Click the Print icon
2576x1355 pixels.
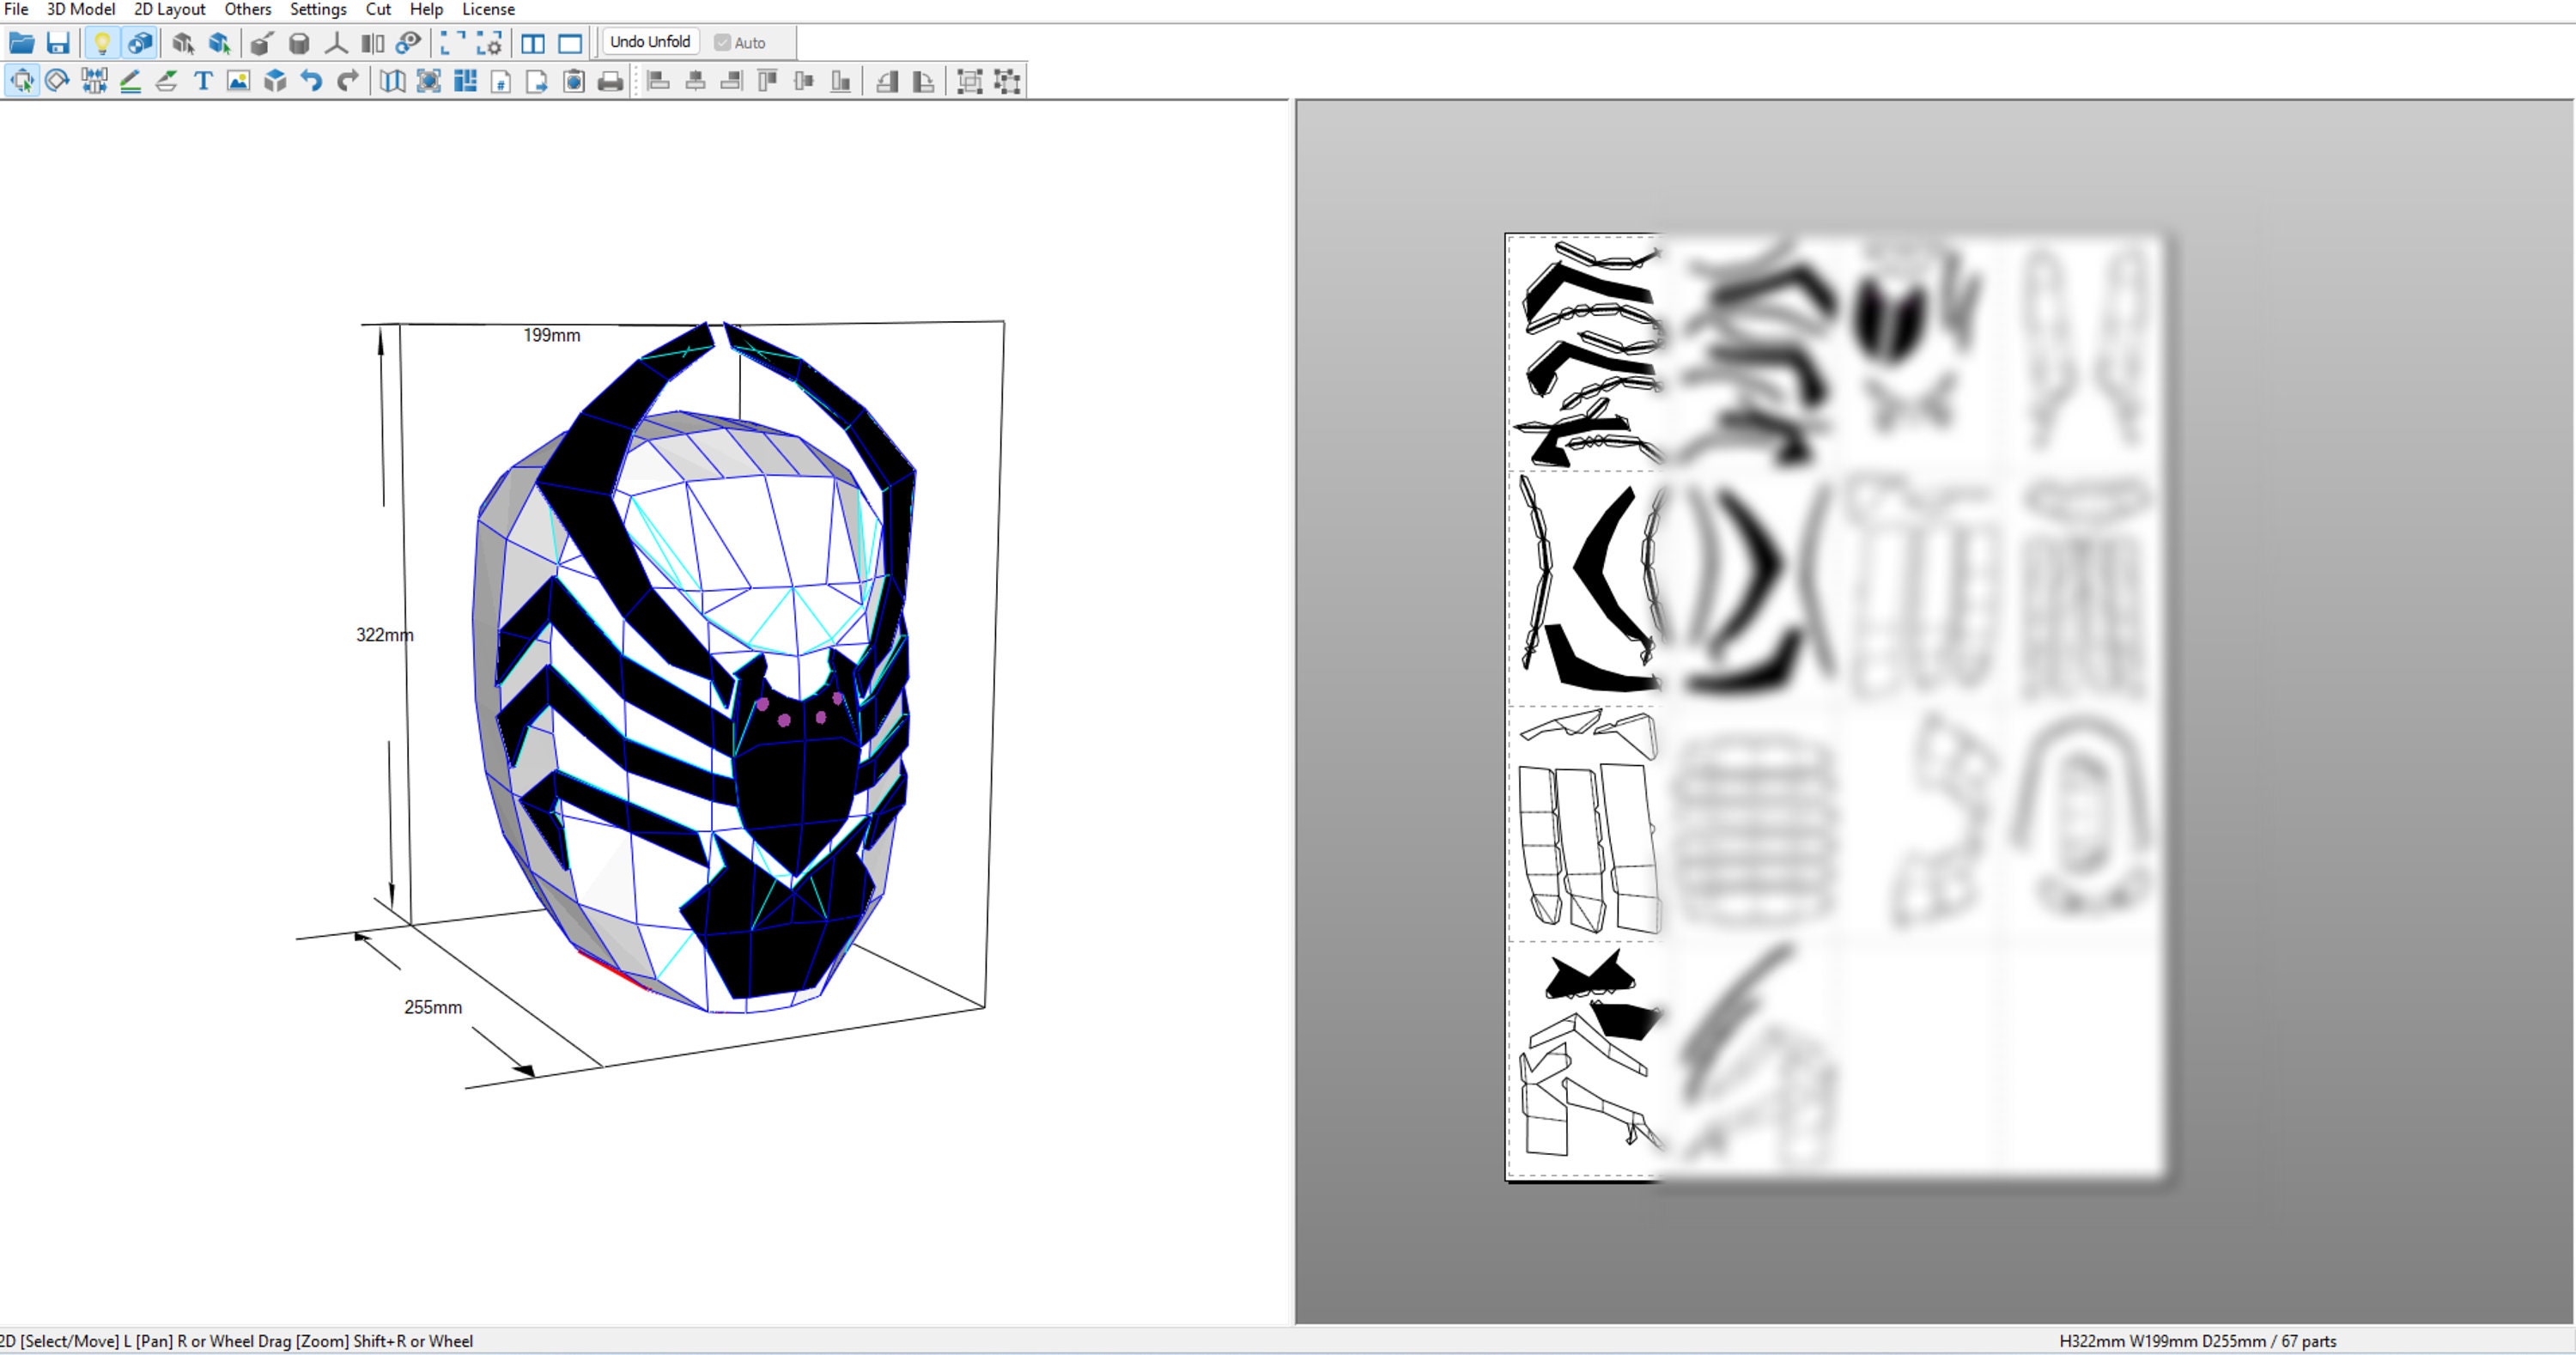click(x=610, y=81)
